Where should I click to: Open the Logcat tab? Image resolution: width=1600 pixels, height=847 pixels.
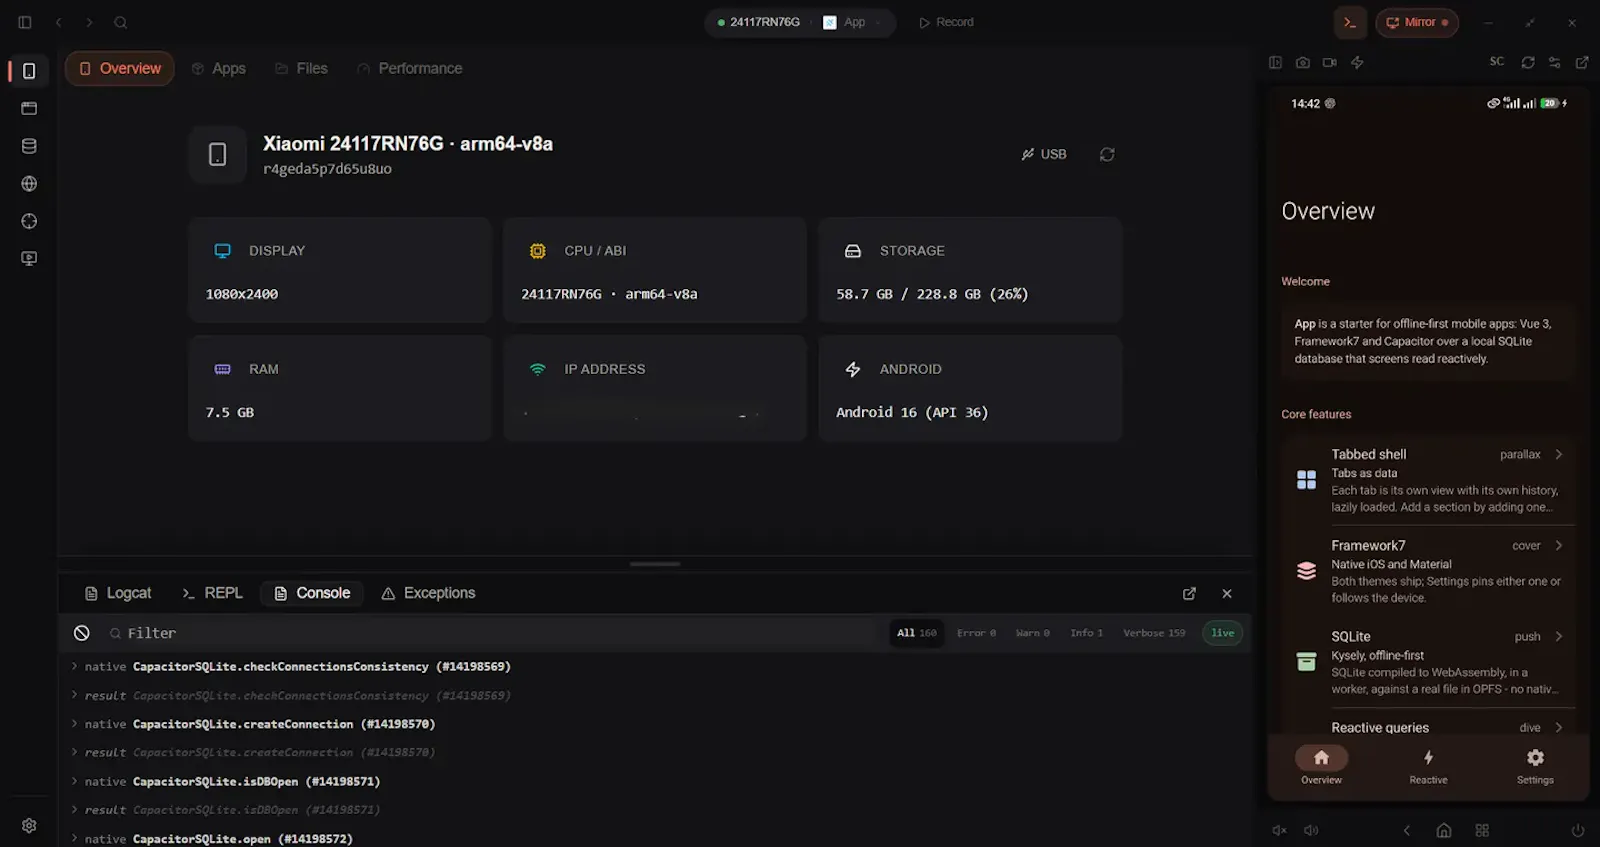[x=119, y=593]
